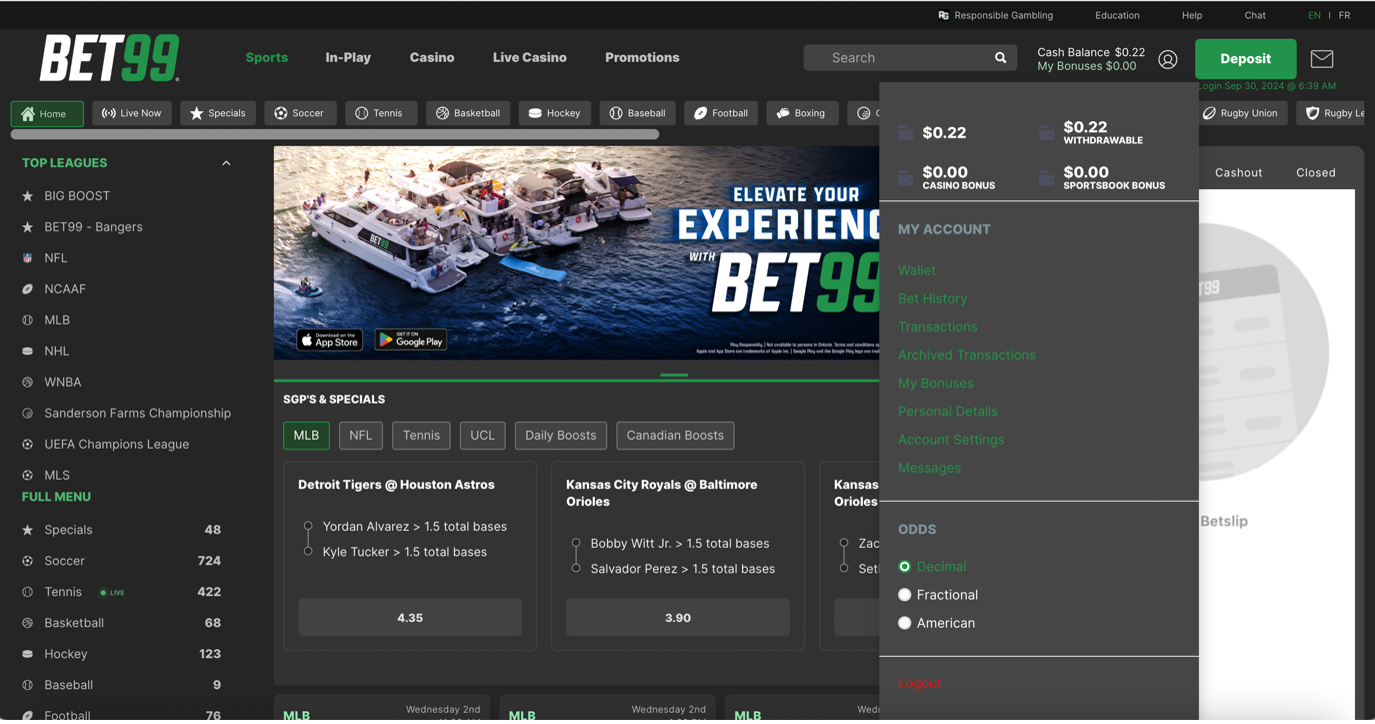Select UCL tab in SGP's & Specials
Screen dimensions: 1375x724
[x=482, y=435]
